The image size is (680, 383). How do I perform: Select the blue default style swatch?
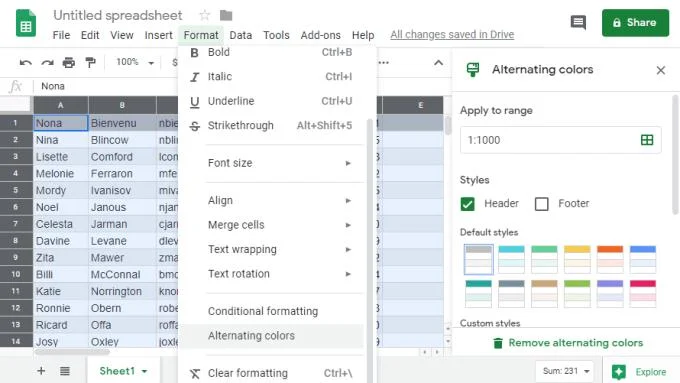pyautogui.click(x=643, y=259)
